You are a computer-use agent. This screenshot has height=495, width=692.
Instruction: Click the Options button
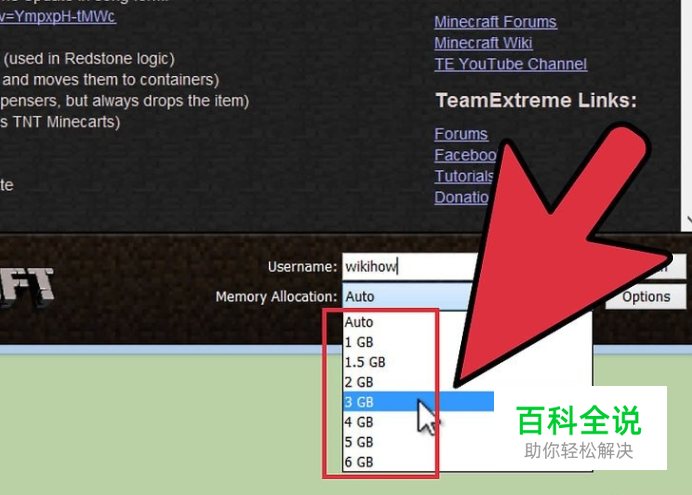[x=646, y=296]
